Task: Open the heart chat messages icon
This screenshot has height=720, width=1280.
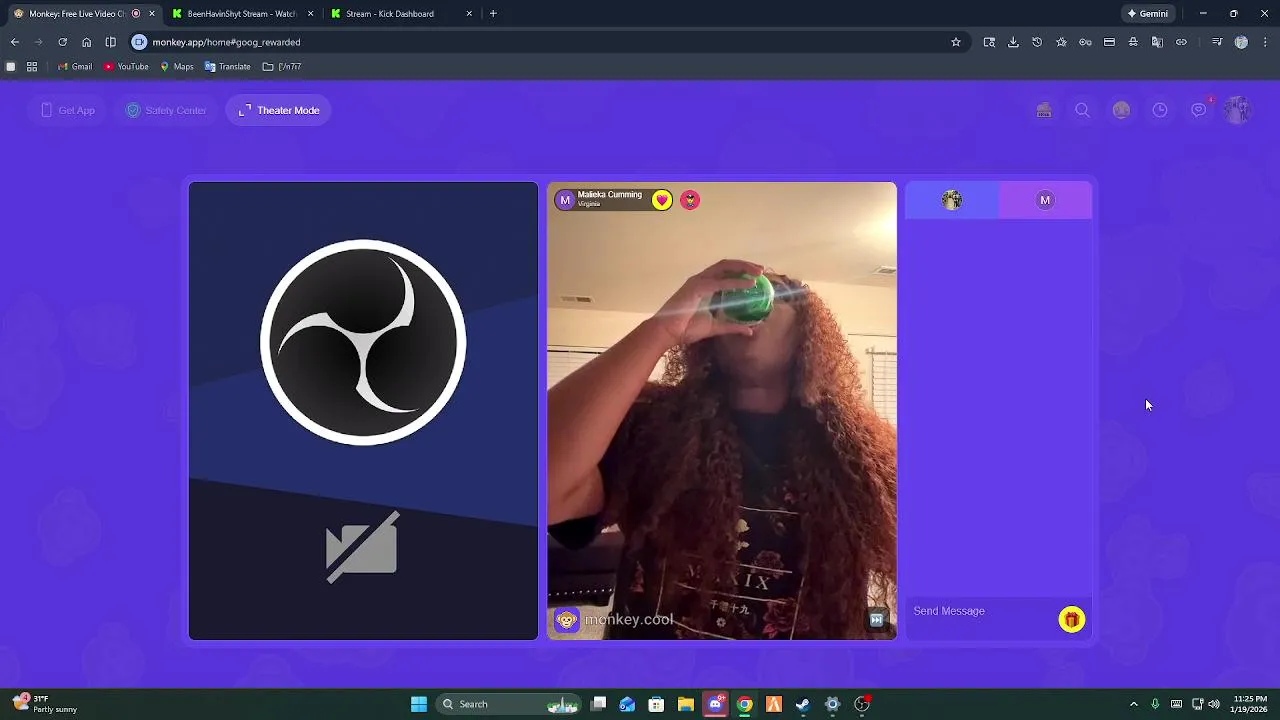Action: 1199,110
